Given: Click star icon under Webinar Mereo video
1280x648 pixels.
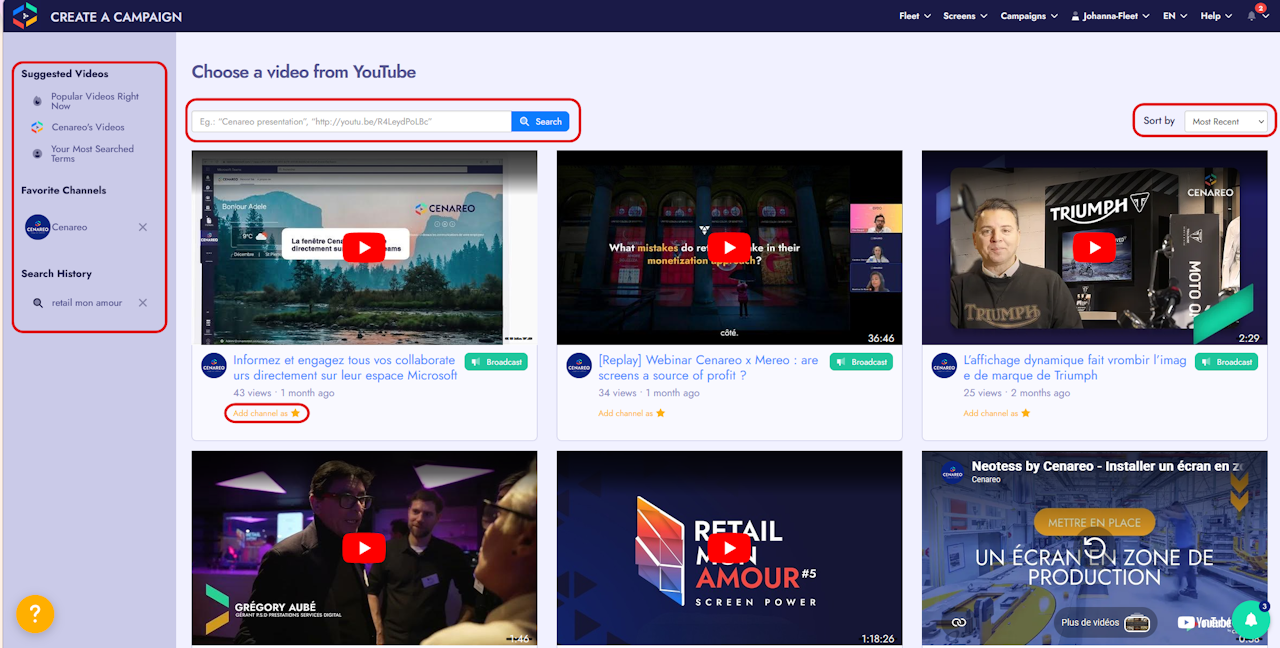Looking at the screenshot, I should pos(661,413).
